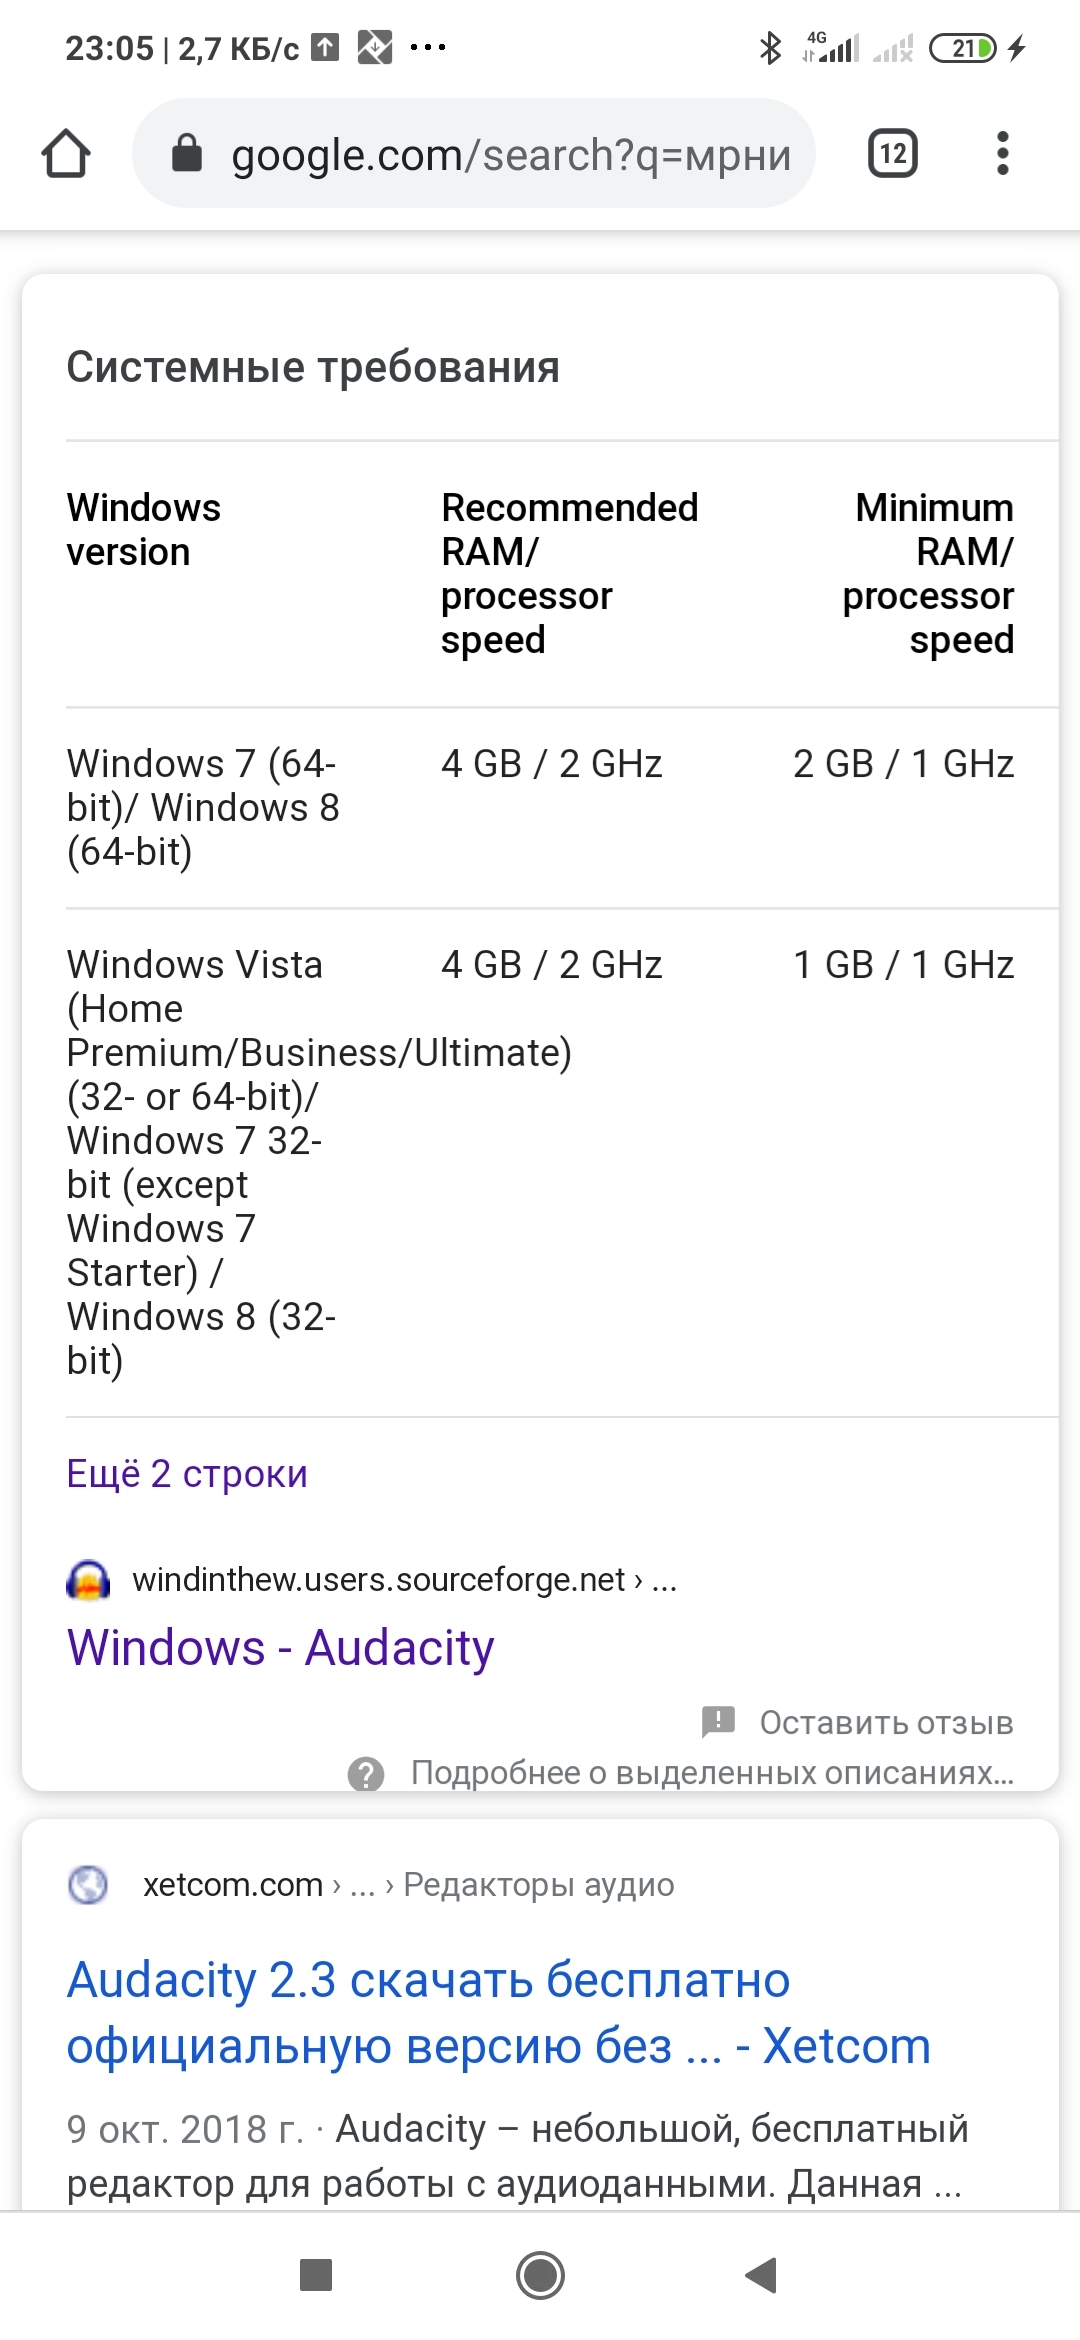The height and width of the screenshot is (2340, 1080).
Task: Expand table with "Ещё 2 строки"
Action: coord(187,1474)
